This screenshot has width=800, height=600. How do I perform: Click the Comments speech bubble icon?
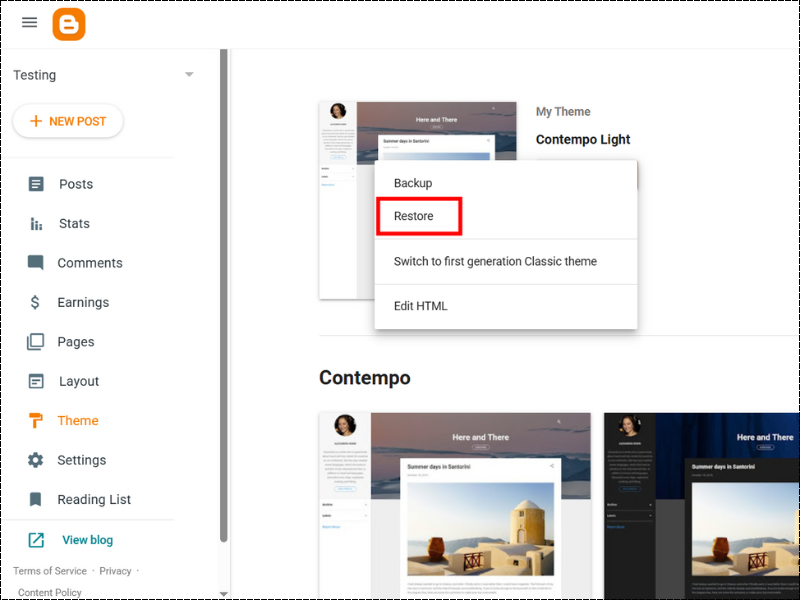pos(36,263)
